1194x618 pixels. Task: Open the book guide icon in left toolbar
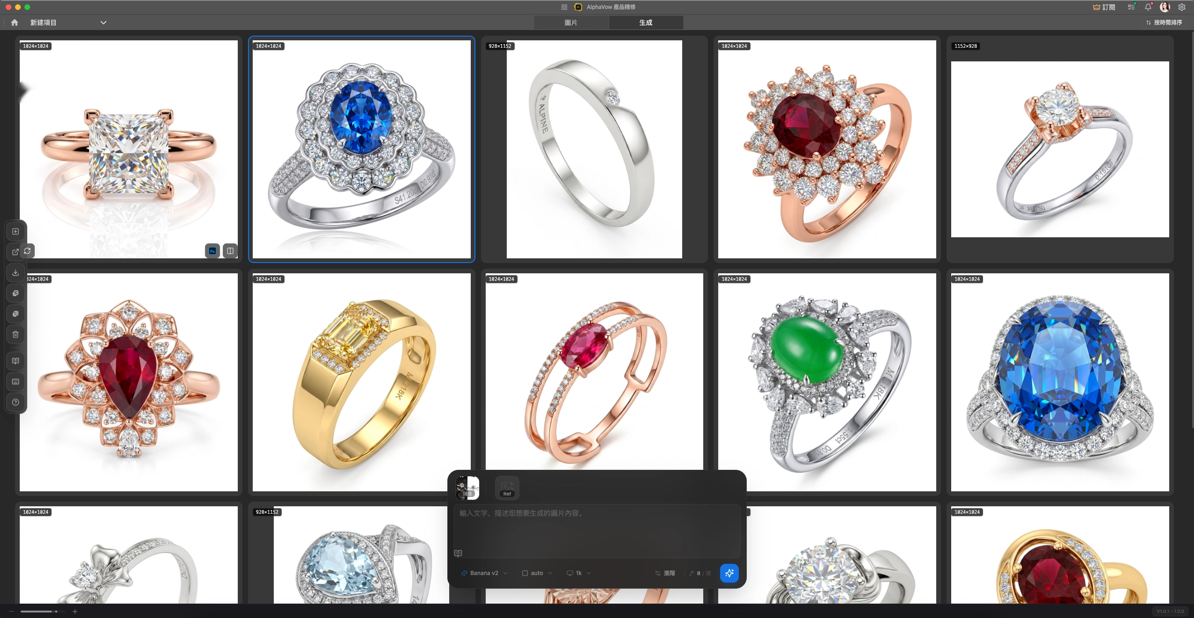pos(16,361)
